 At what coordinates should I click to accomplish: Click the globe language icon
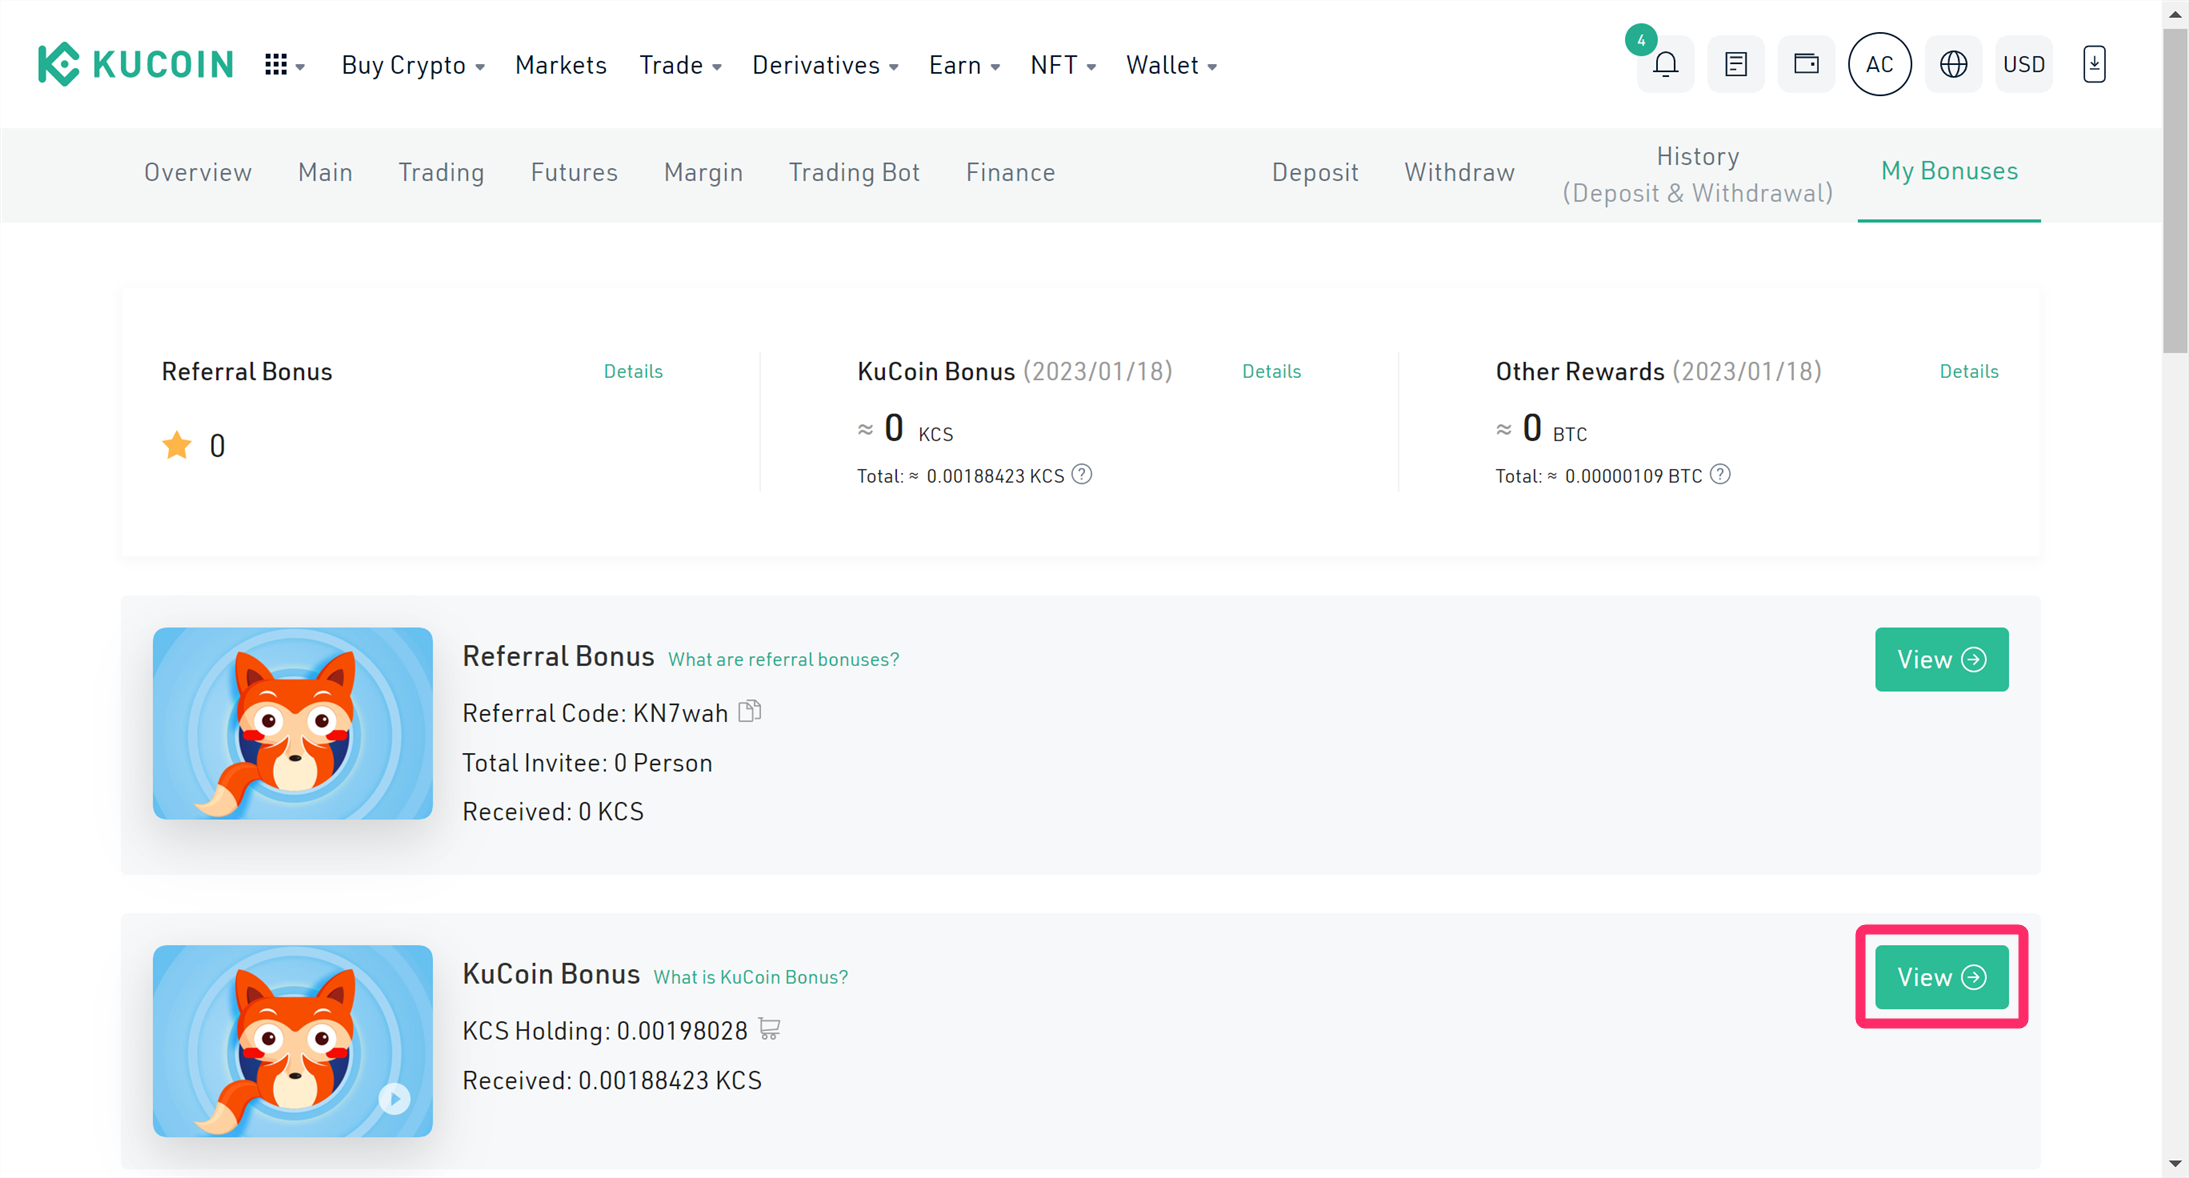1953,65
